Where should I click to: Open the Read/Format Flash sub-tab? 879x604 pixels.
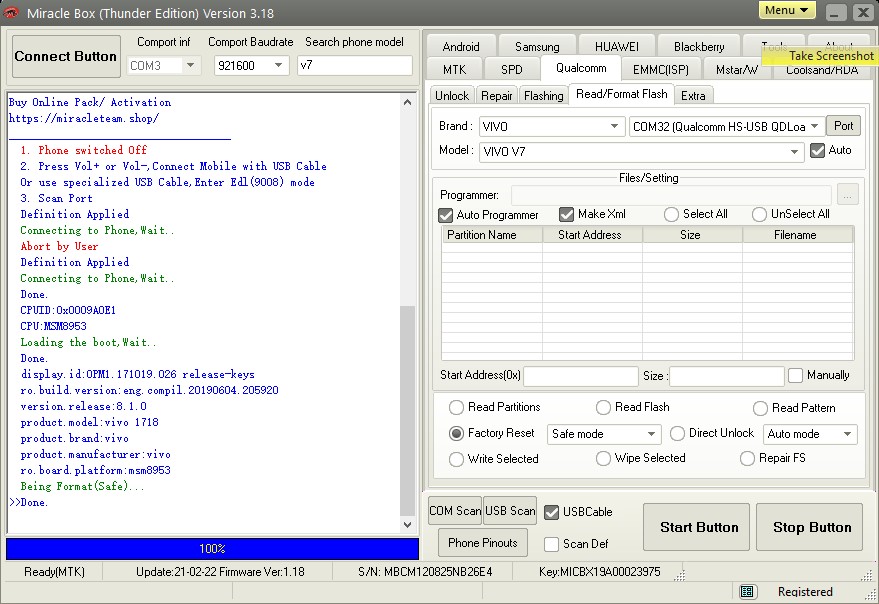(x=622, y=94)
